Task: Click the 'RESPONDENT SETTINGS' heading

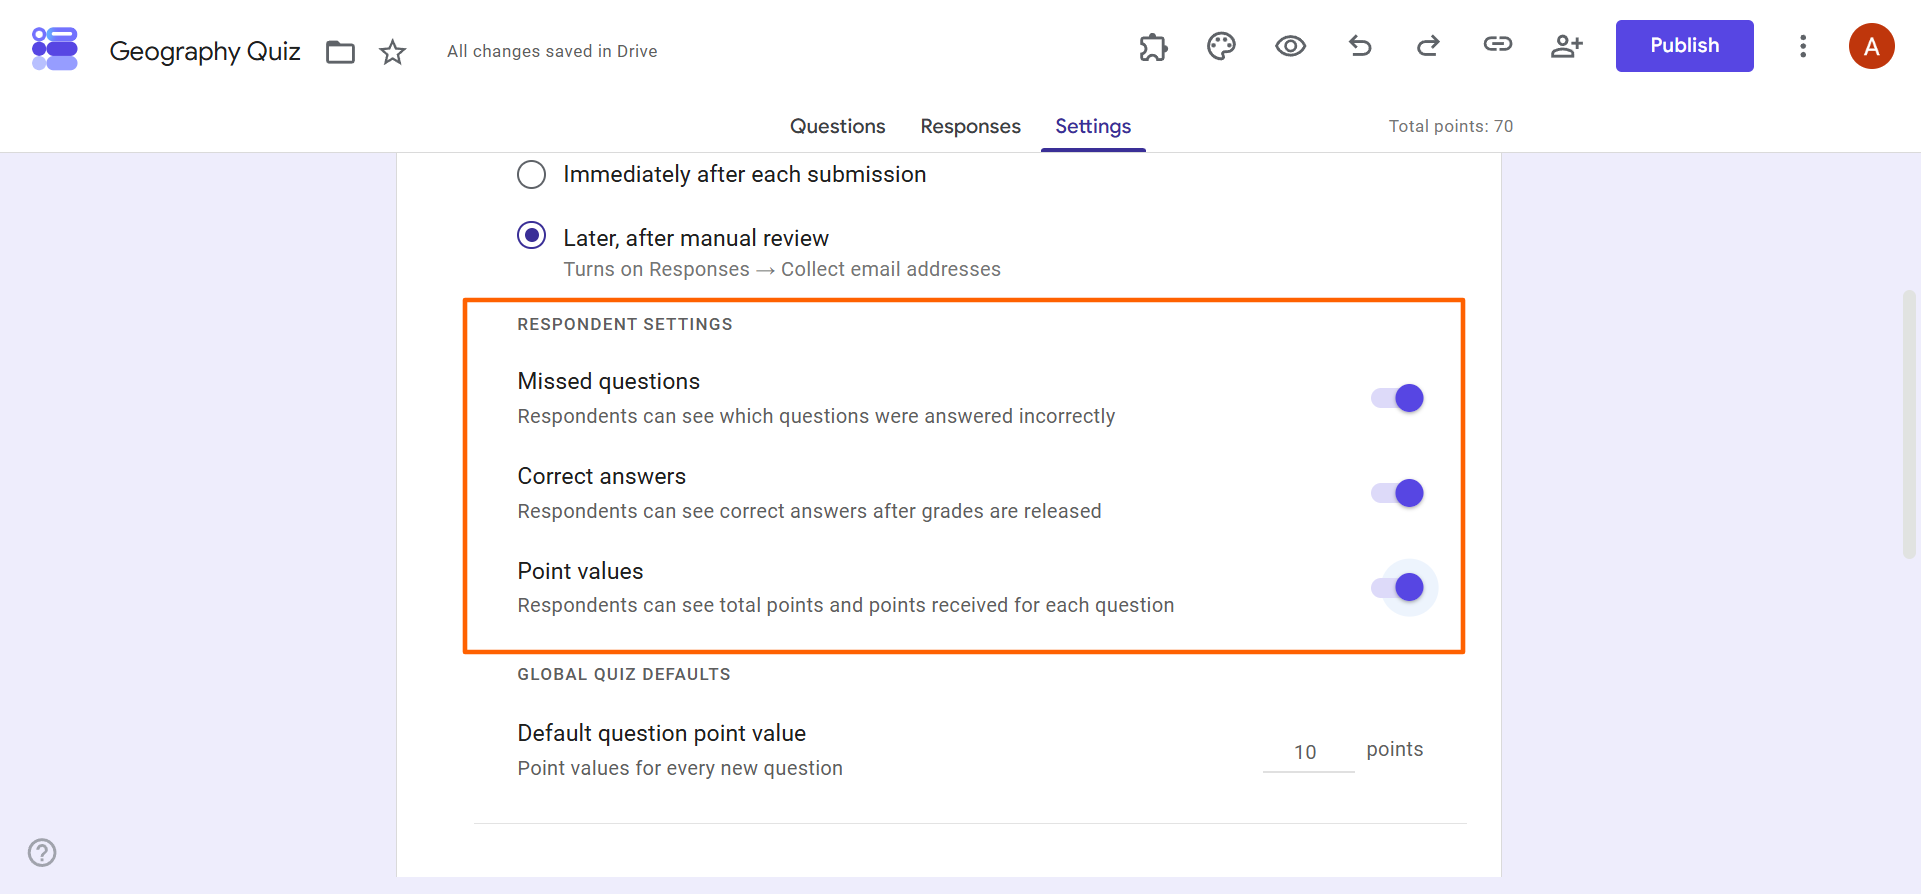Action: point(625,324)
